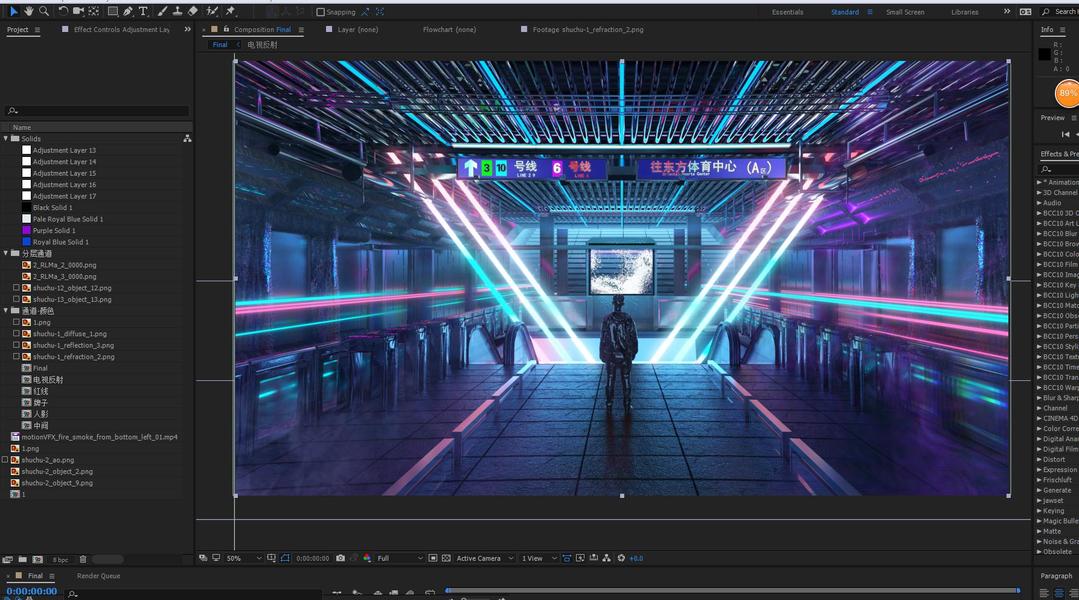Open the 50% magnification dropdown

pos(244,558)
